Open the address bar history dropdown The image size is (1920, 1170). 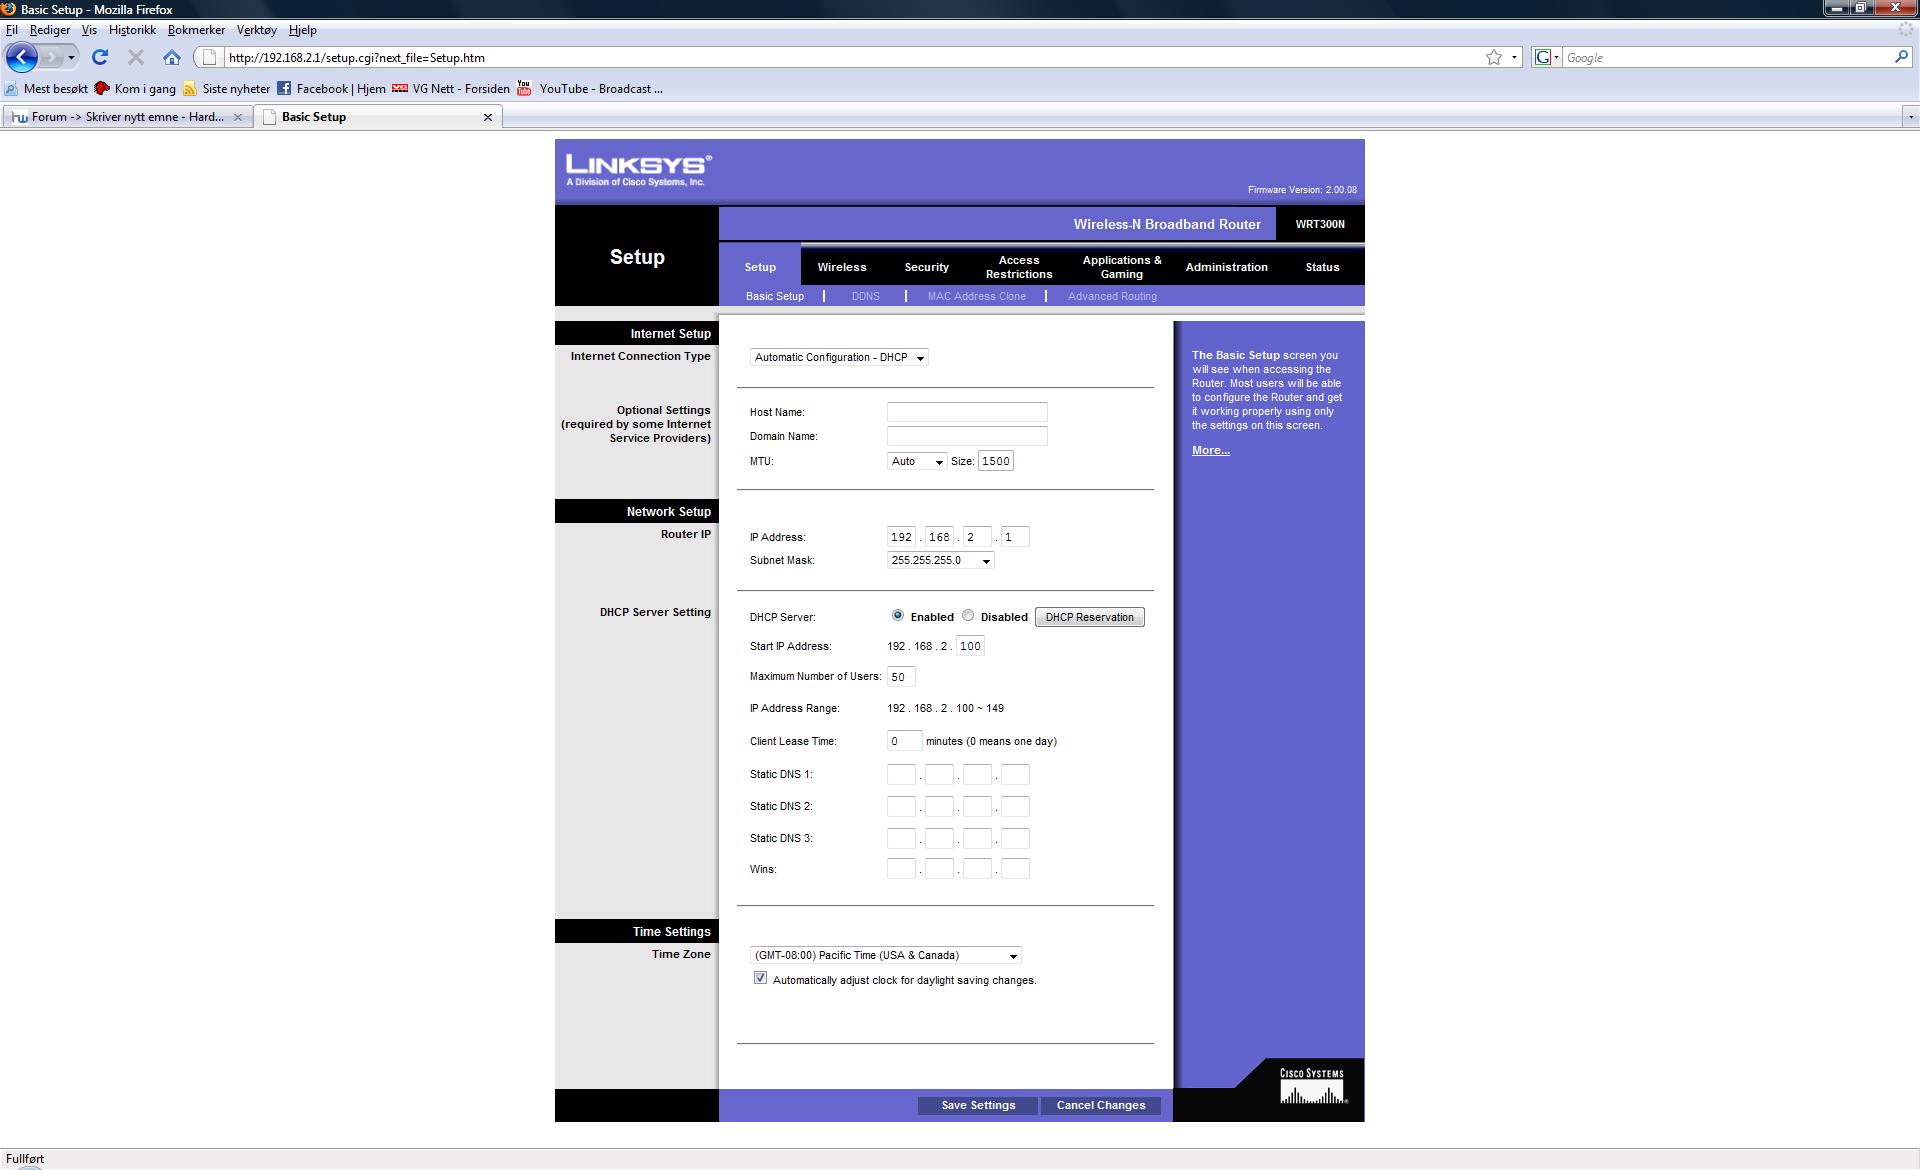point(1514,57)
